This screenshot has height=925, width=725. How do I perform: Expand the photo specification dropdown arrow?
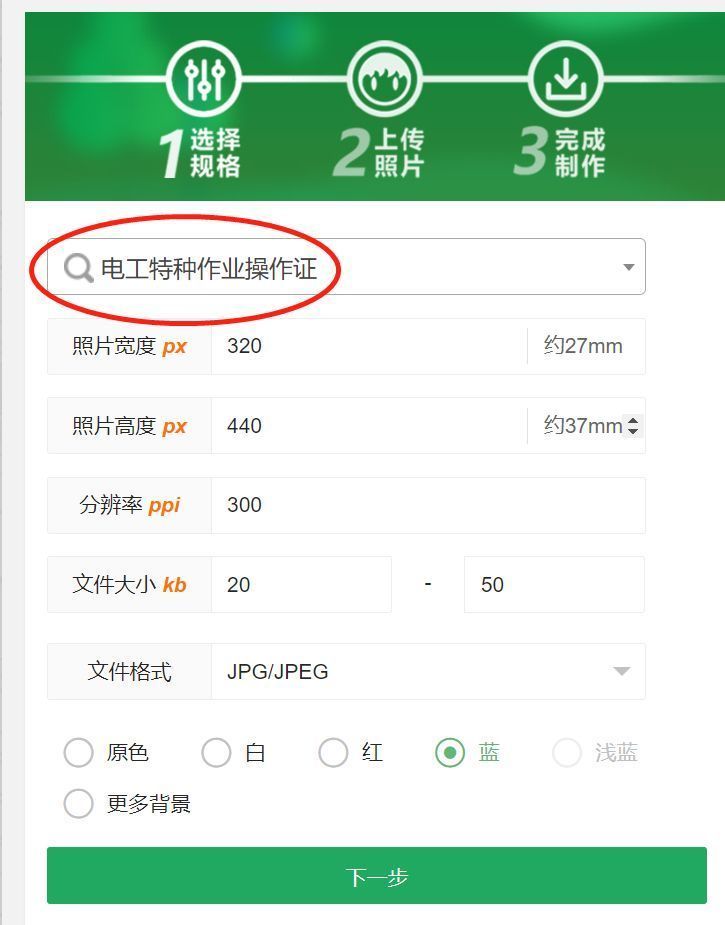pos(629,267)
